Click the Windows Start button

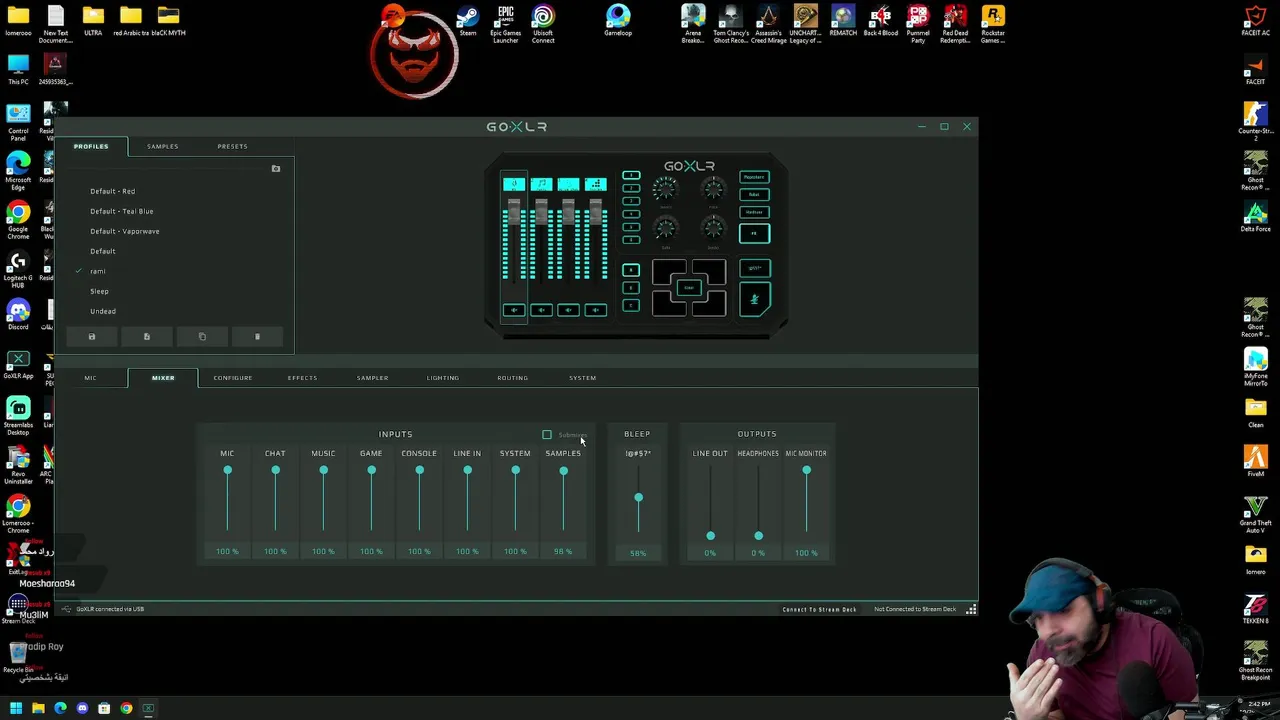(x=16, y=708)
